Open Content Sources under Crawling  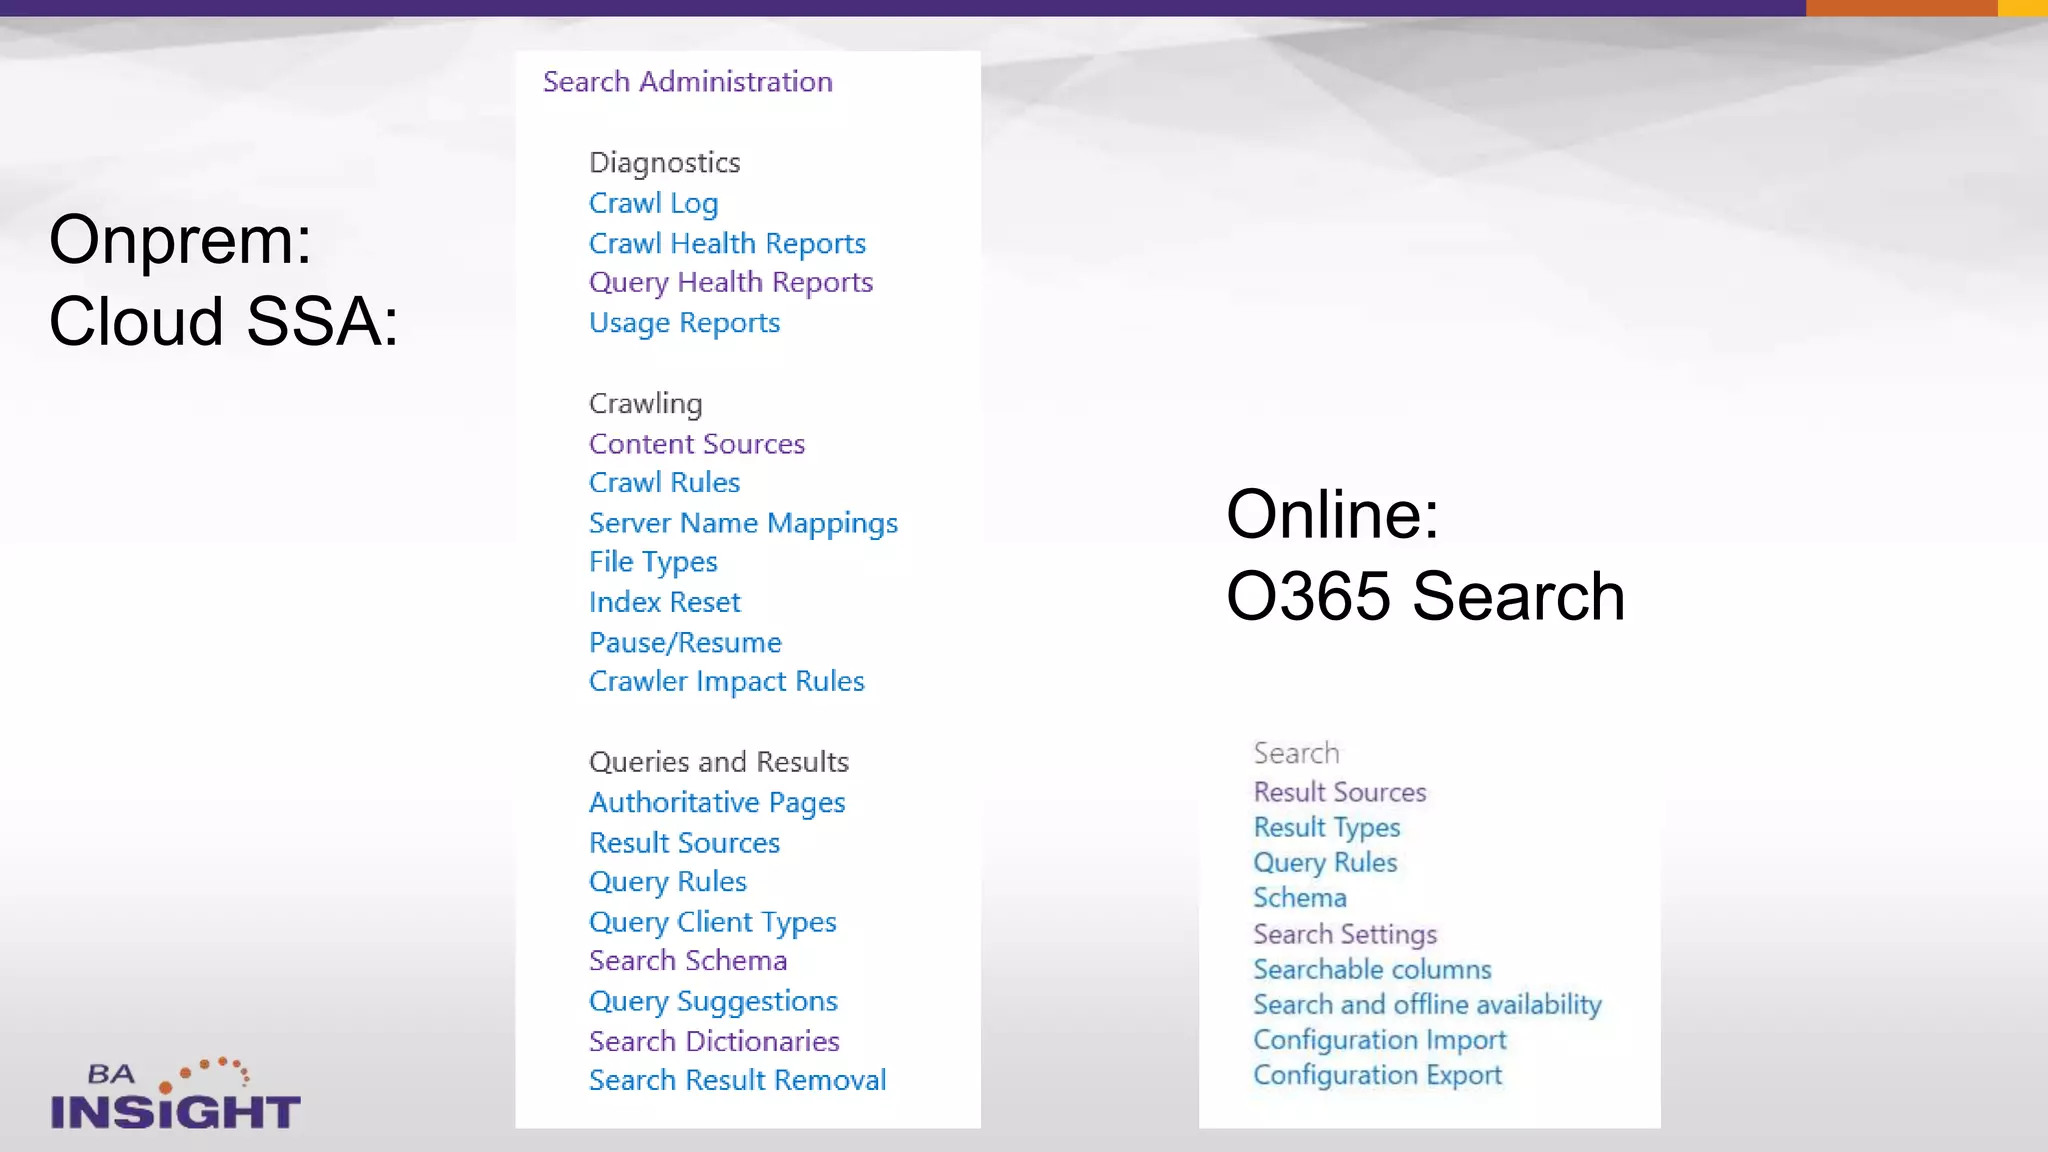click(696, 444)
